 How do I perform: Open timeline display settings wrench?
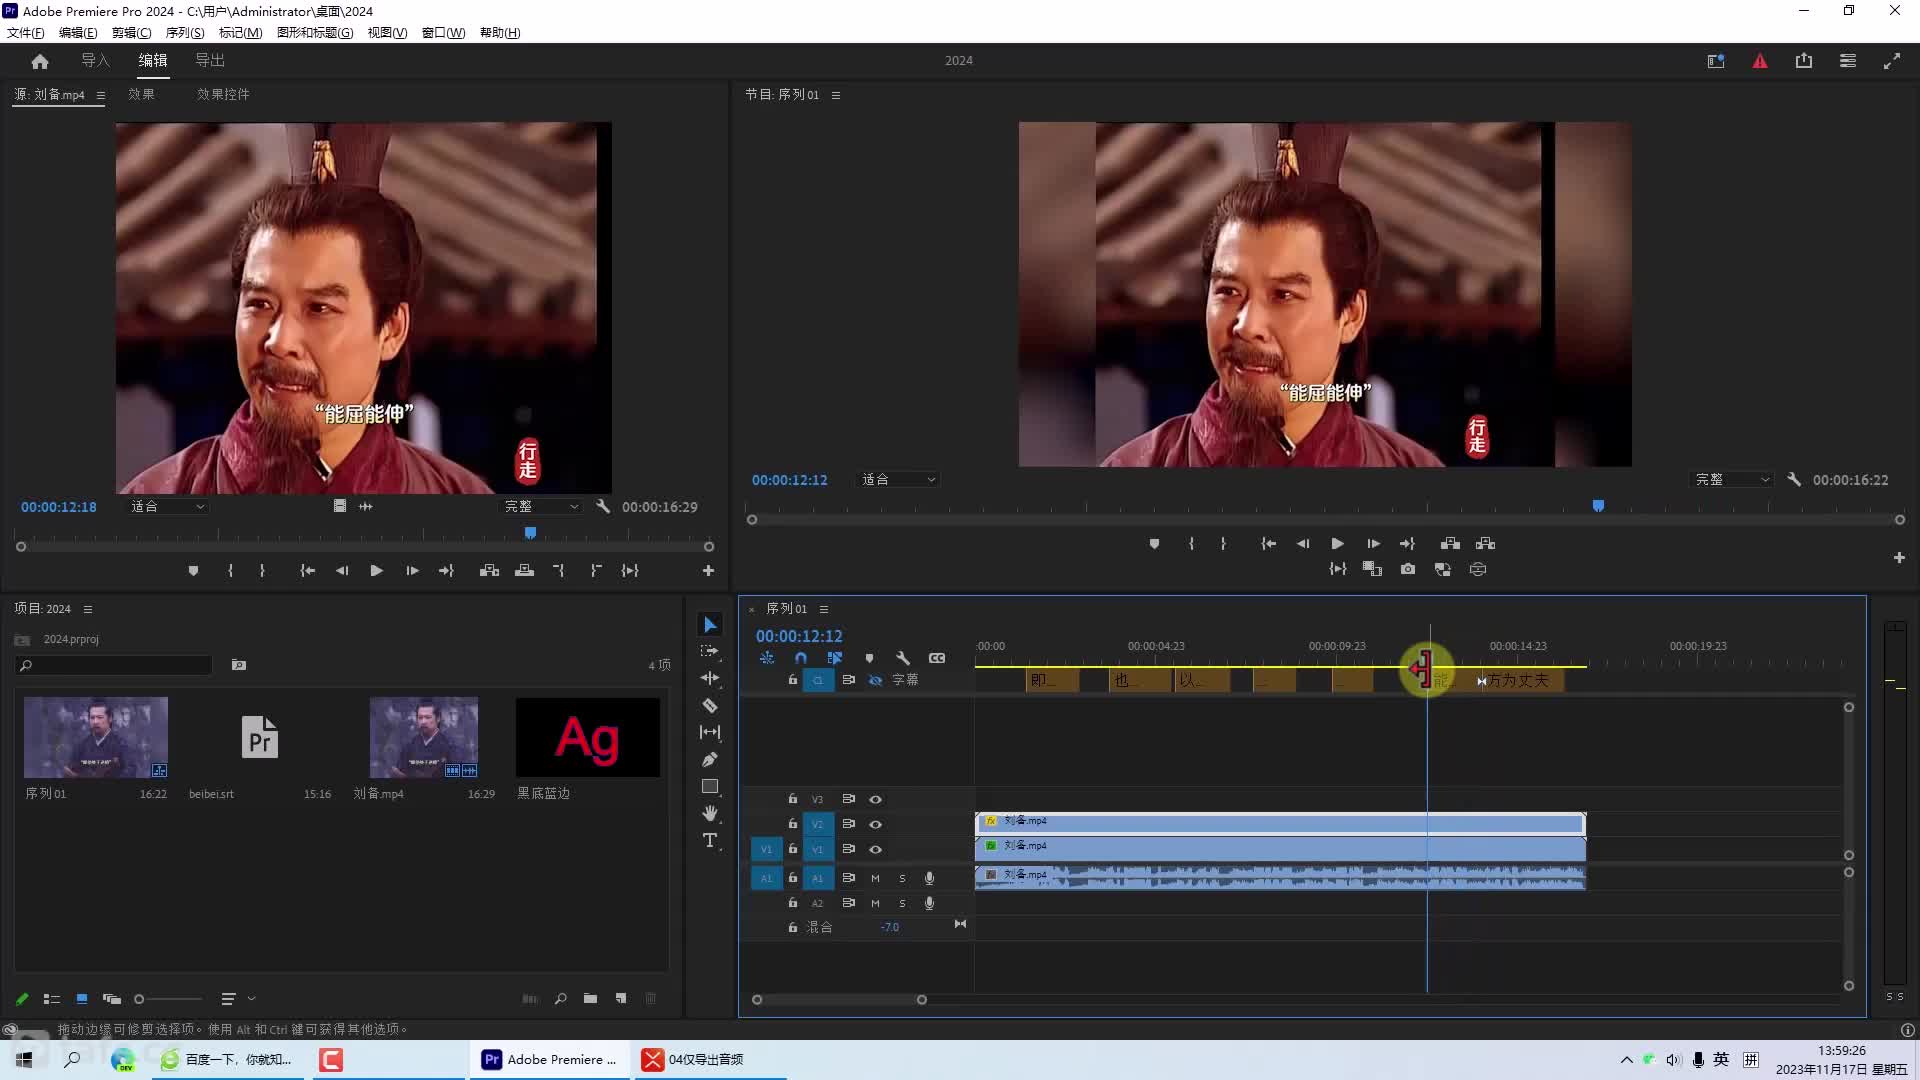(x=903, y=658)
